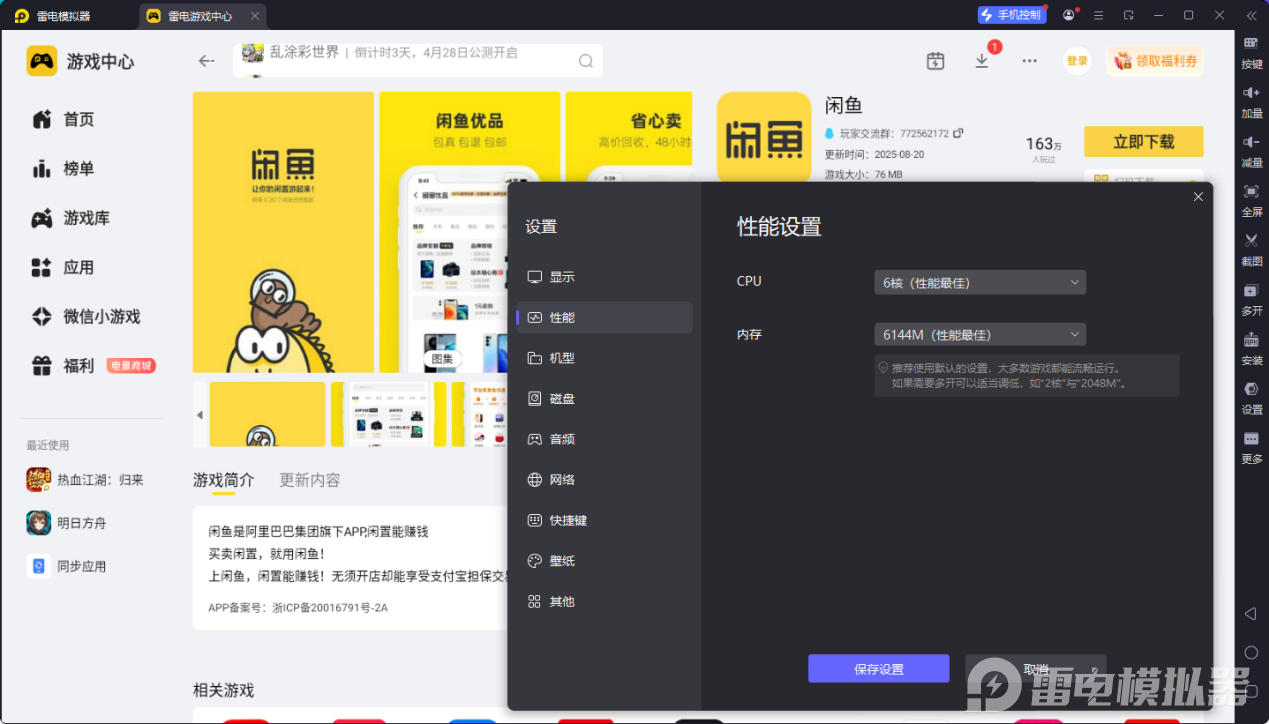Click the 加量 volume up icon

[1251, 93]
